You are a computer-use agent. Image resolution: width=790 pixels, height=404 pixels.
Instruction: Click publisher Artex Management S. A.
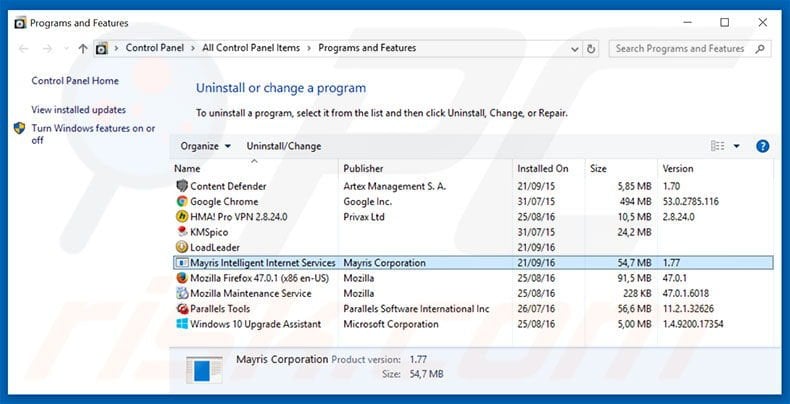pos(394,186)
